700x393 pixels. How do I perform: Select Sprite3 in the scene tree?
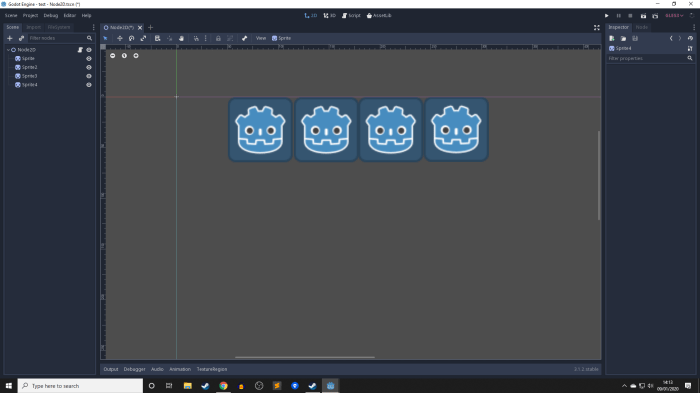coord(29,76)
